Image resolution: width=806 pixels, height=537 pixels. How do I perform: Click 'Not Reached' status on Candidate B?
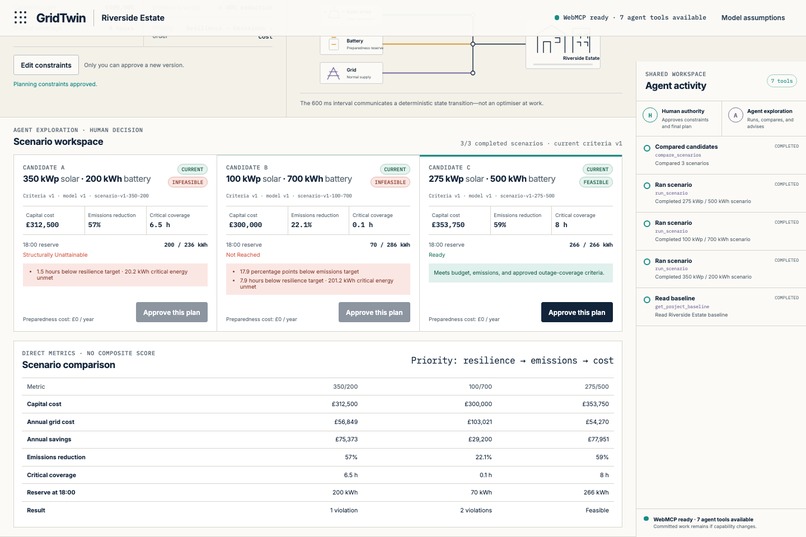(x=243, y=255)
